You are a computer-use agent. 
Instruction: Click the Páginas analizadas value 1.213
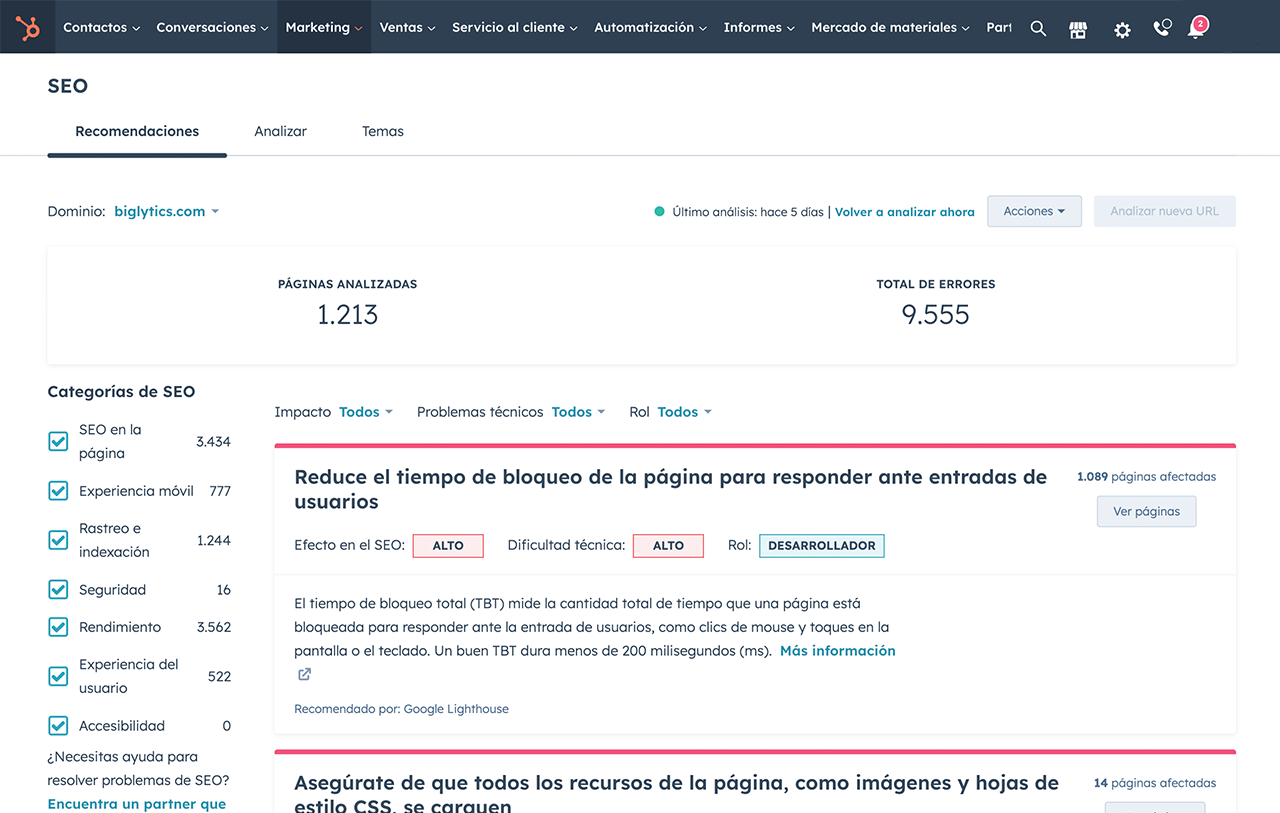click(347, 315)
